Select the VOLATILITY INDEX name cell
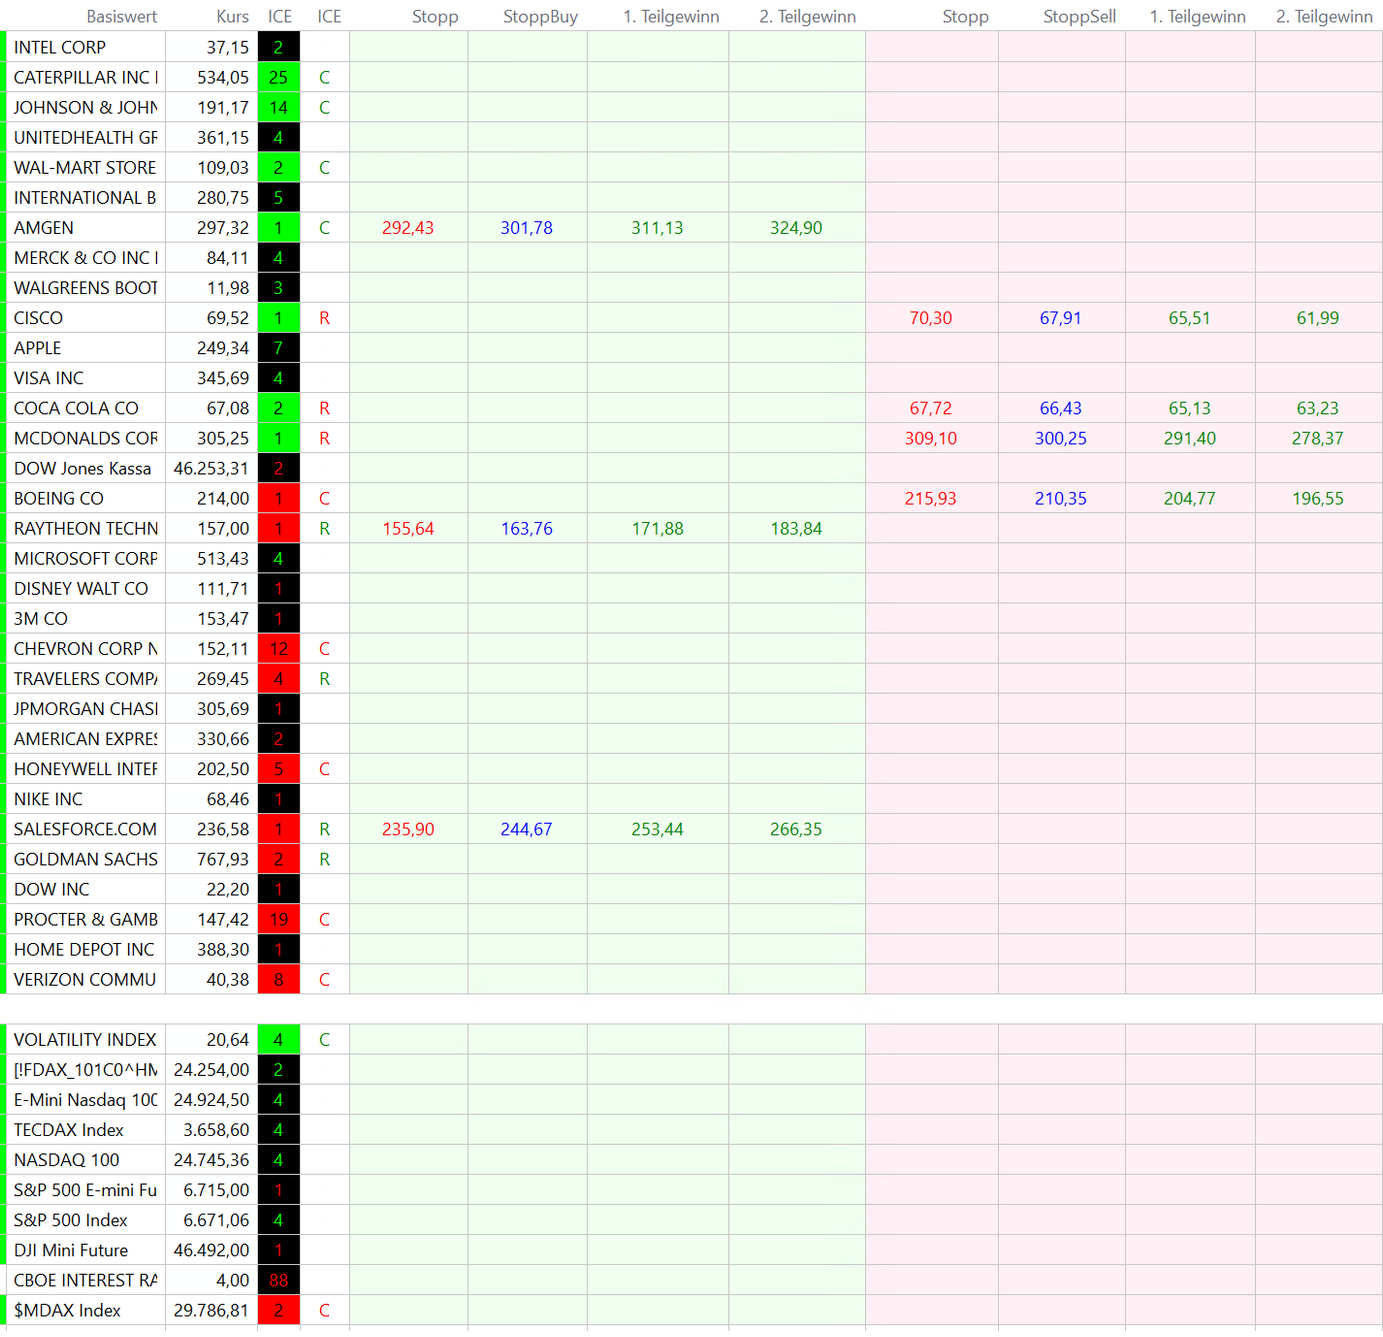The height and width of the screenshot is (1337, 1383). pos(85,1040)
